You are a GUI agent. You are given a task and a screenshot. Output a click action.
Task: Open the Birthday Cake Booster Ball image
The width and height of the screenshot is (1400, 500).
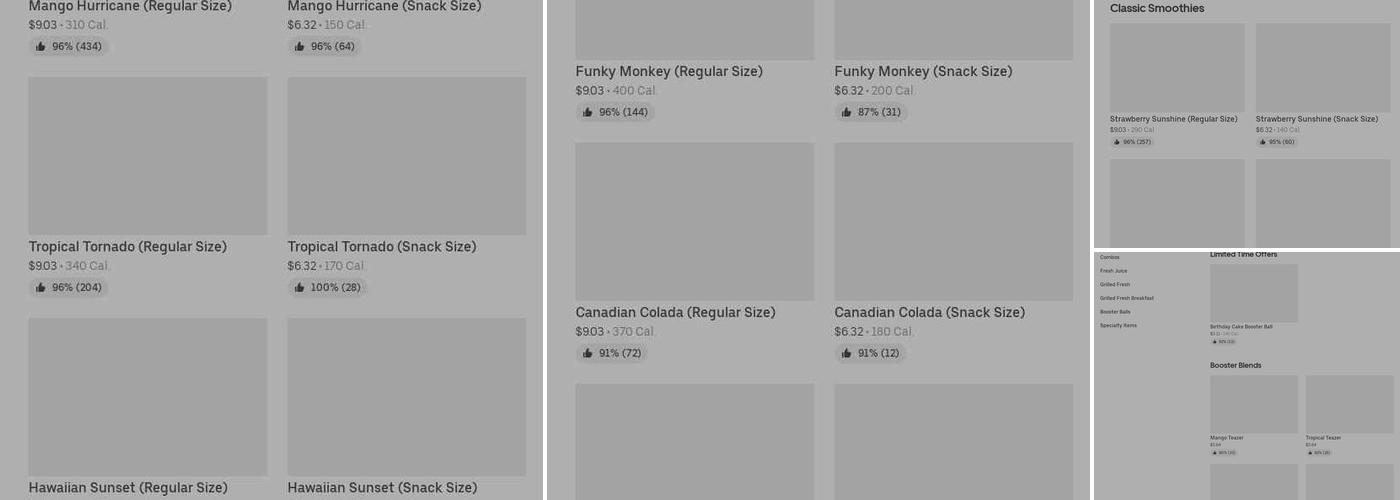coord(1254,293)
